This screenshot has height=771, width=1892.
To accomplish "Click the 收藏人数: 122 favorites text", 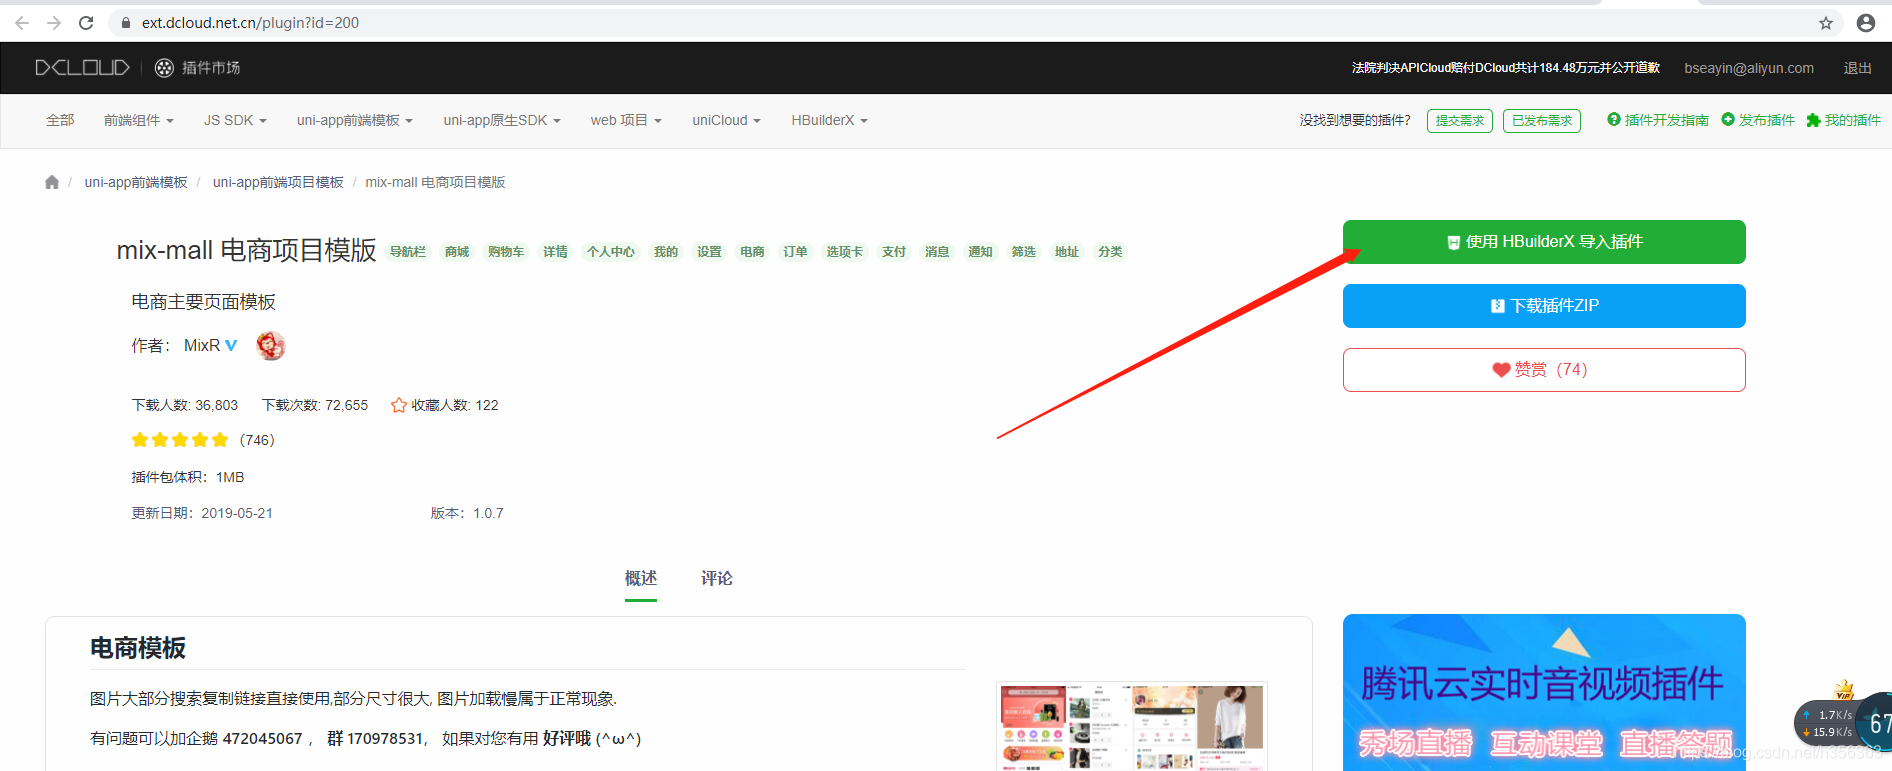I will click(455, 405).
